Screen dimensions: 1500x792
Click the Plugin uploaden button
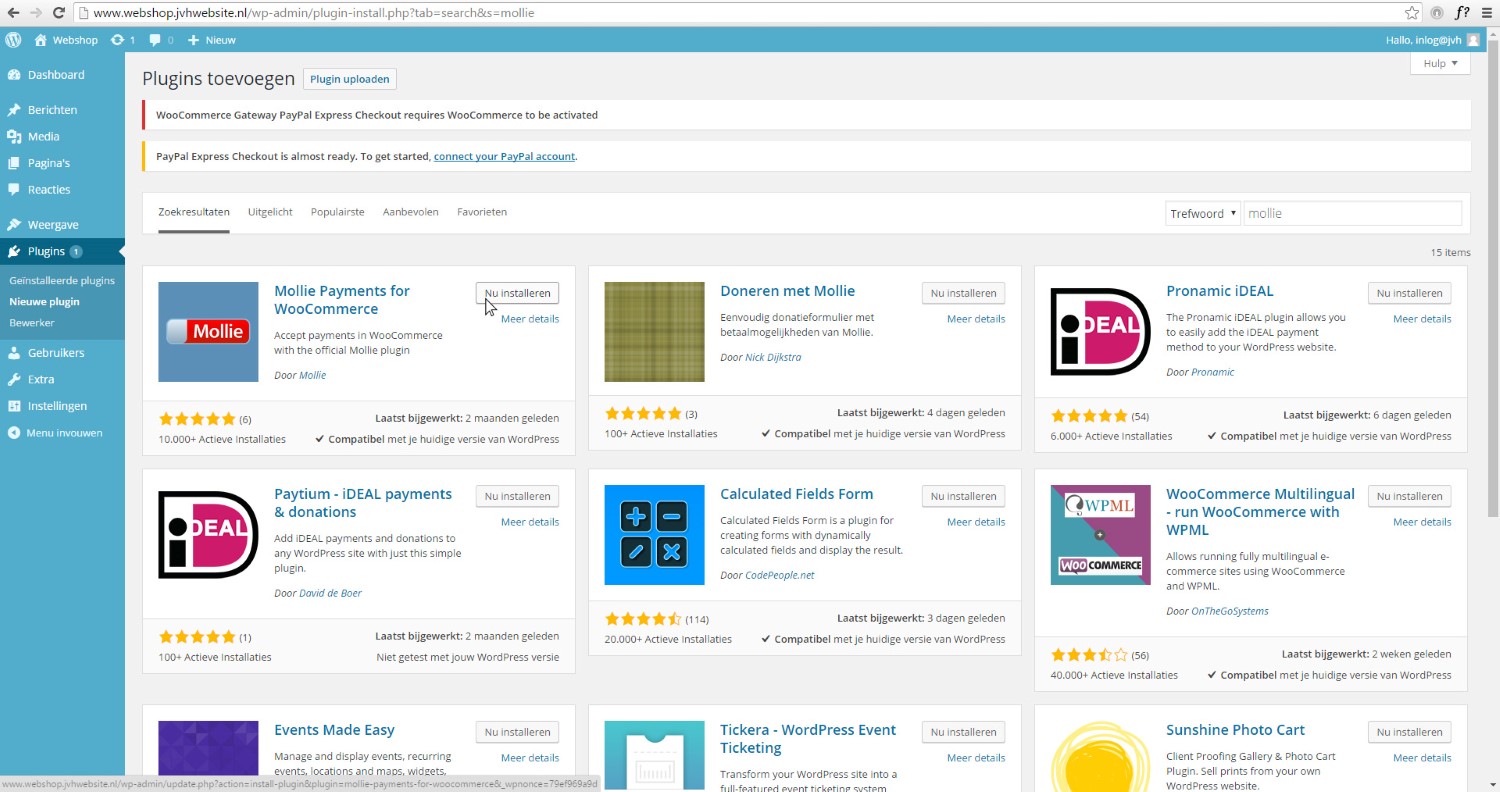pos(350,80)
